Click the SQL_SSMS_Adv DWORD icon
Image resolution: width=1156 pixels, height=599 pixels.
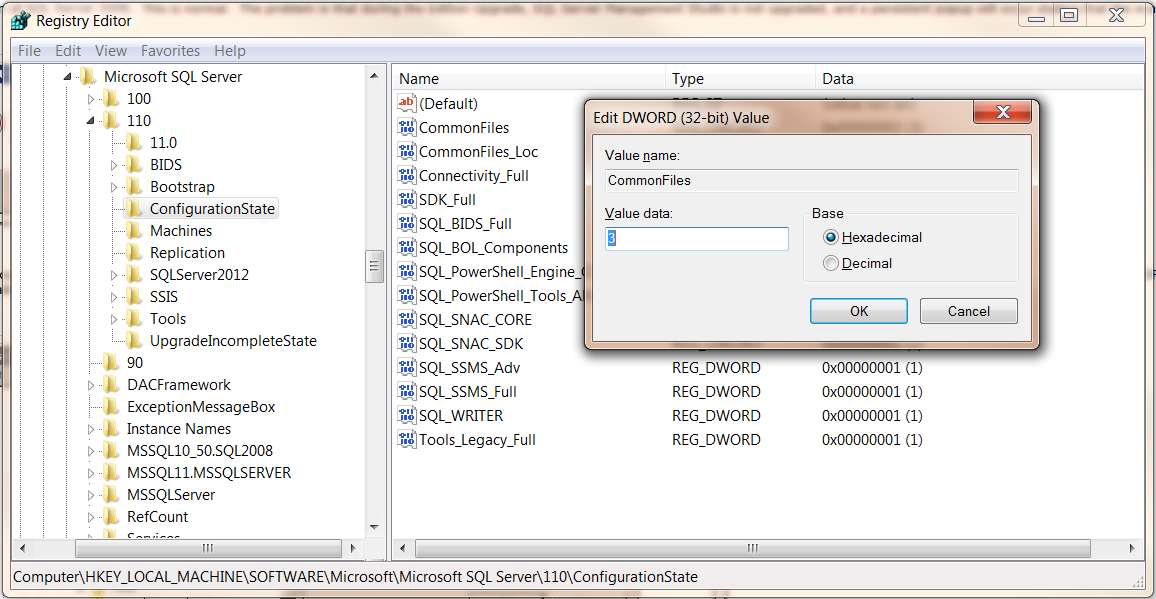point(407,367)
